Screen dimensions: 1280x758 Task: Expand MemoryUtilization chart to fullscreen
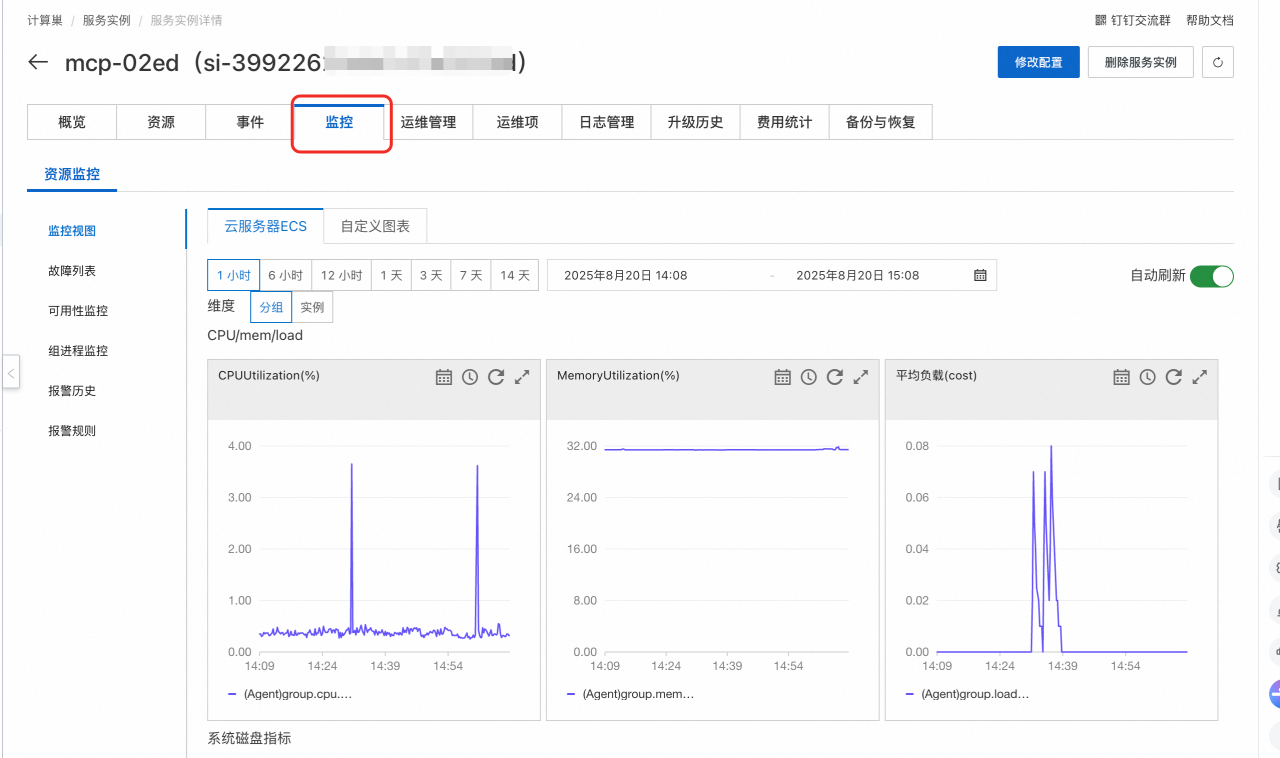[861, 377]
